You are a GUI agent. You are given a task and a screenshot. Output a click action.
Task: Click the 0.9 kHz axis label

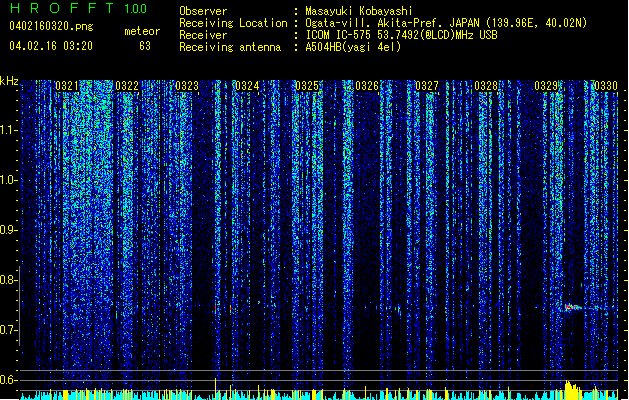[9, 230]
